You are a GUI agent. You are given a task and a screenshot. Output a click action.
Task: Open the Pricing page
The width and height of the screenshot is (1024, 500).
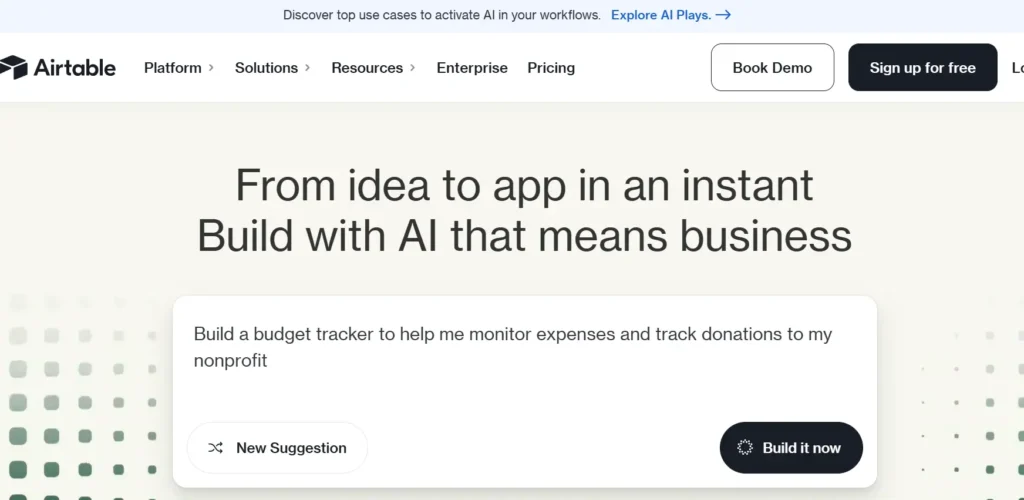pyautogui.click(x=551, y=68)
